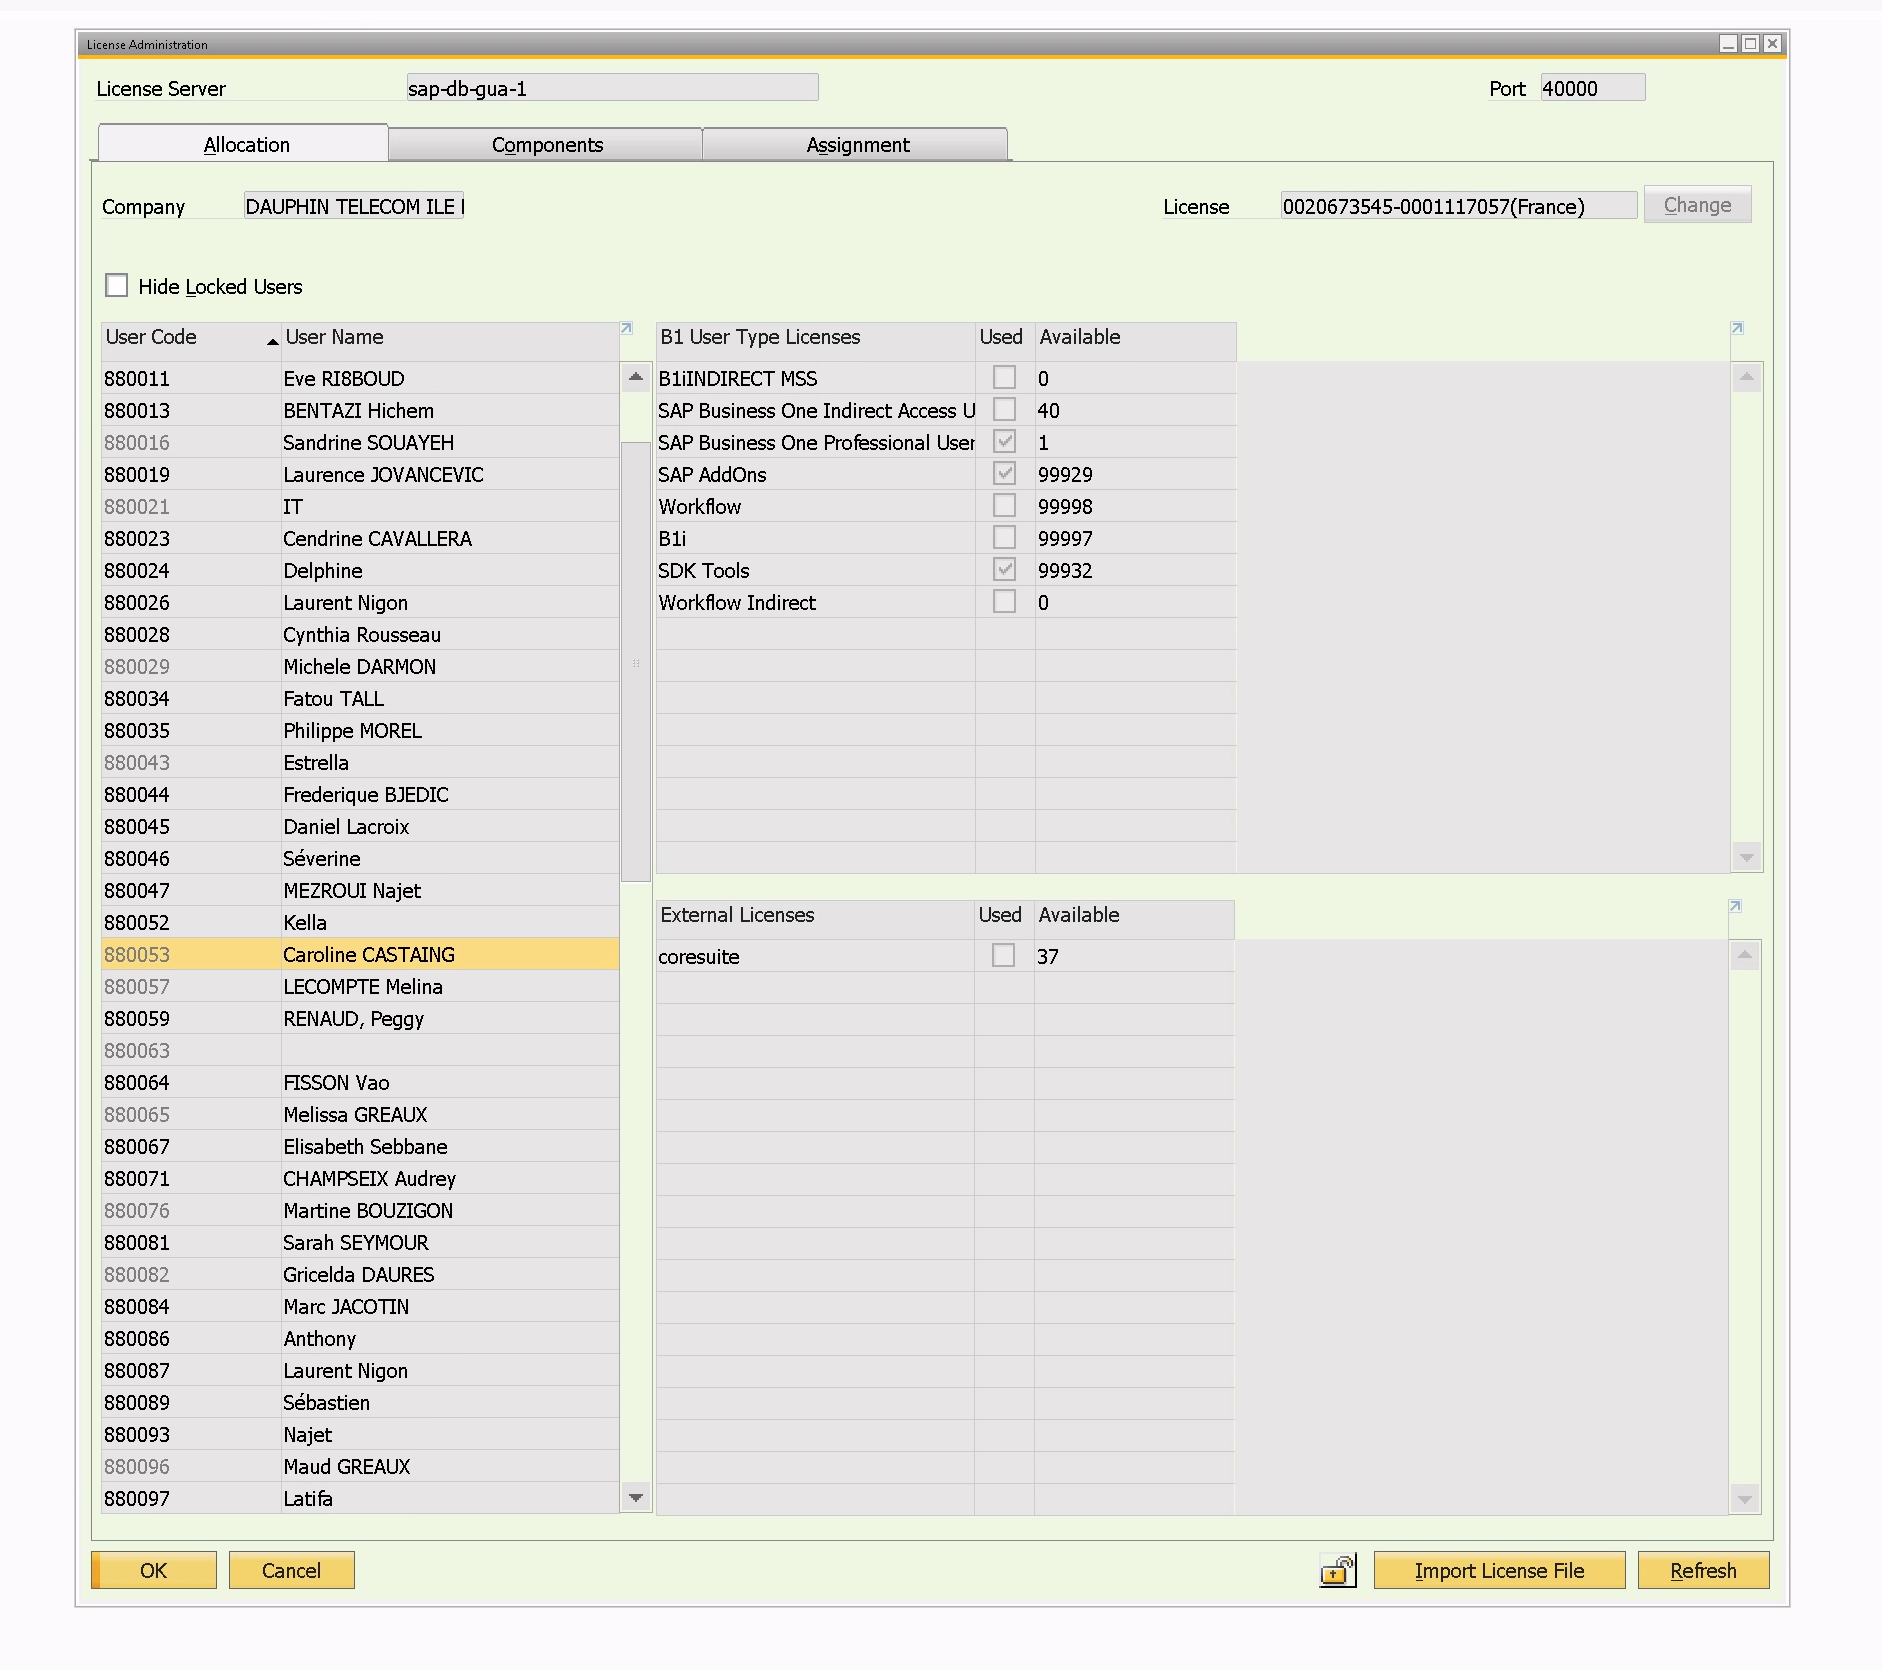Tick the coresuite external license checkbox

pos(1003,956)
